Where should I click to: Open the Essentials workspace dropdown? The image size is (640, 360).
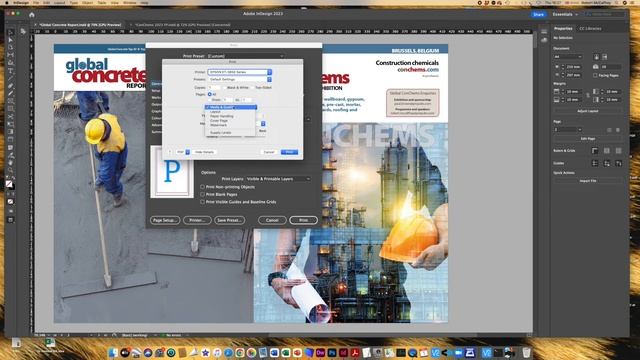tap(565, 14)
